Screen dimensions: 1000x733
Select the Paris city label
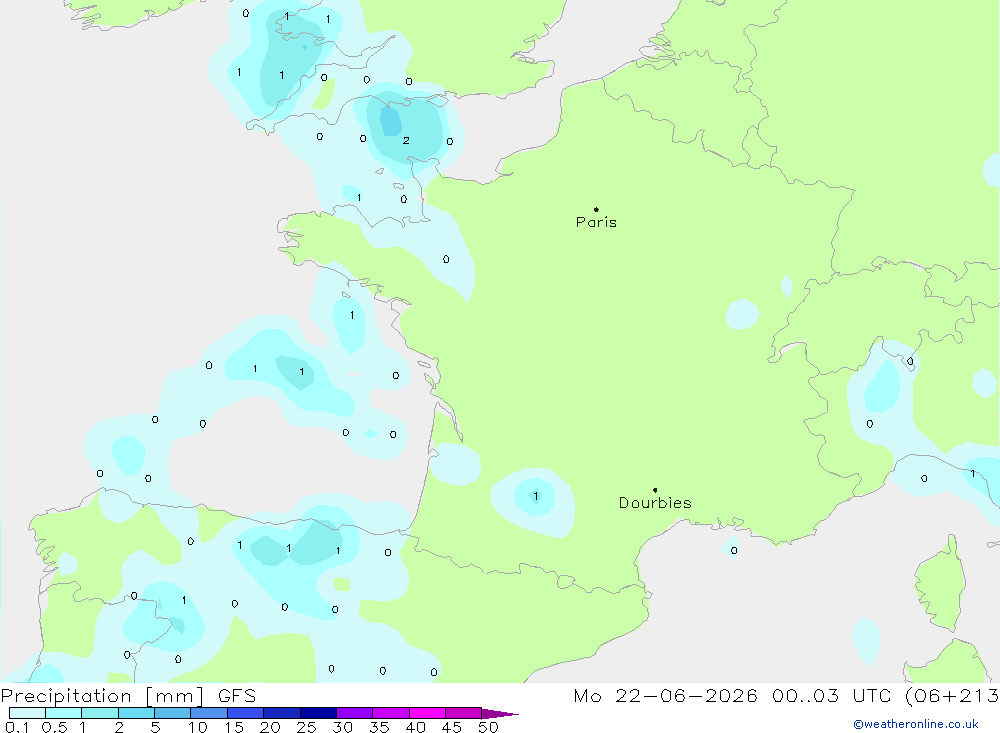(x=596, y=222)
